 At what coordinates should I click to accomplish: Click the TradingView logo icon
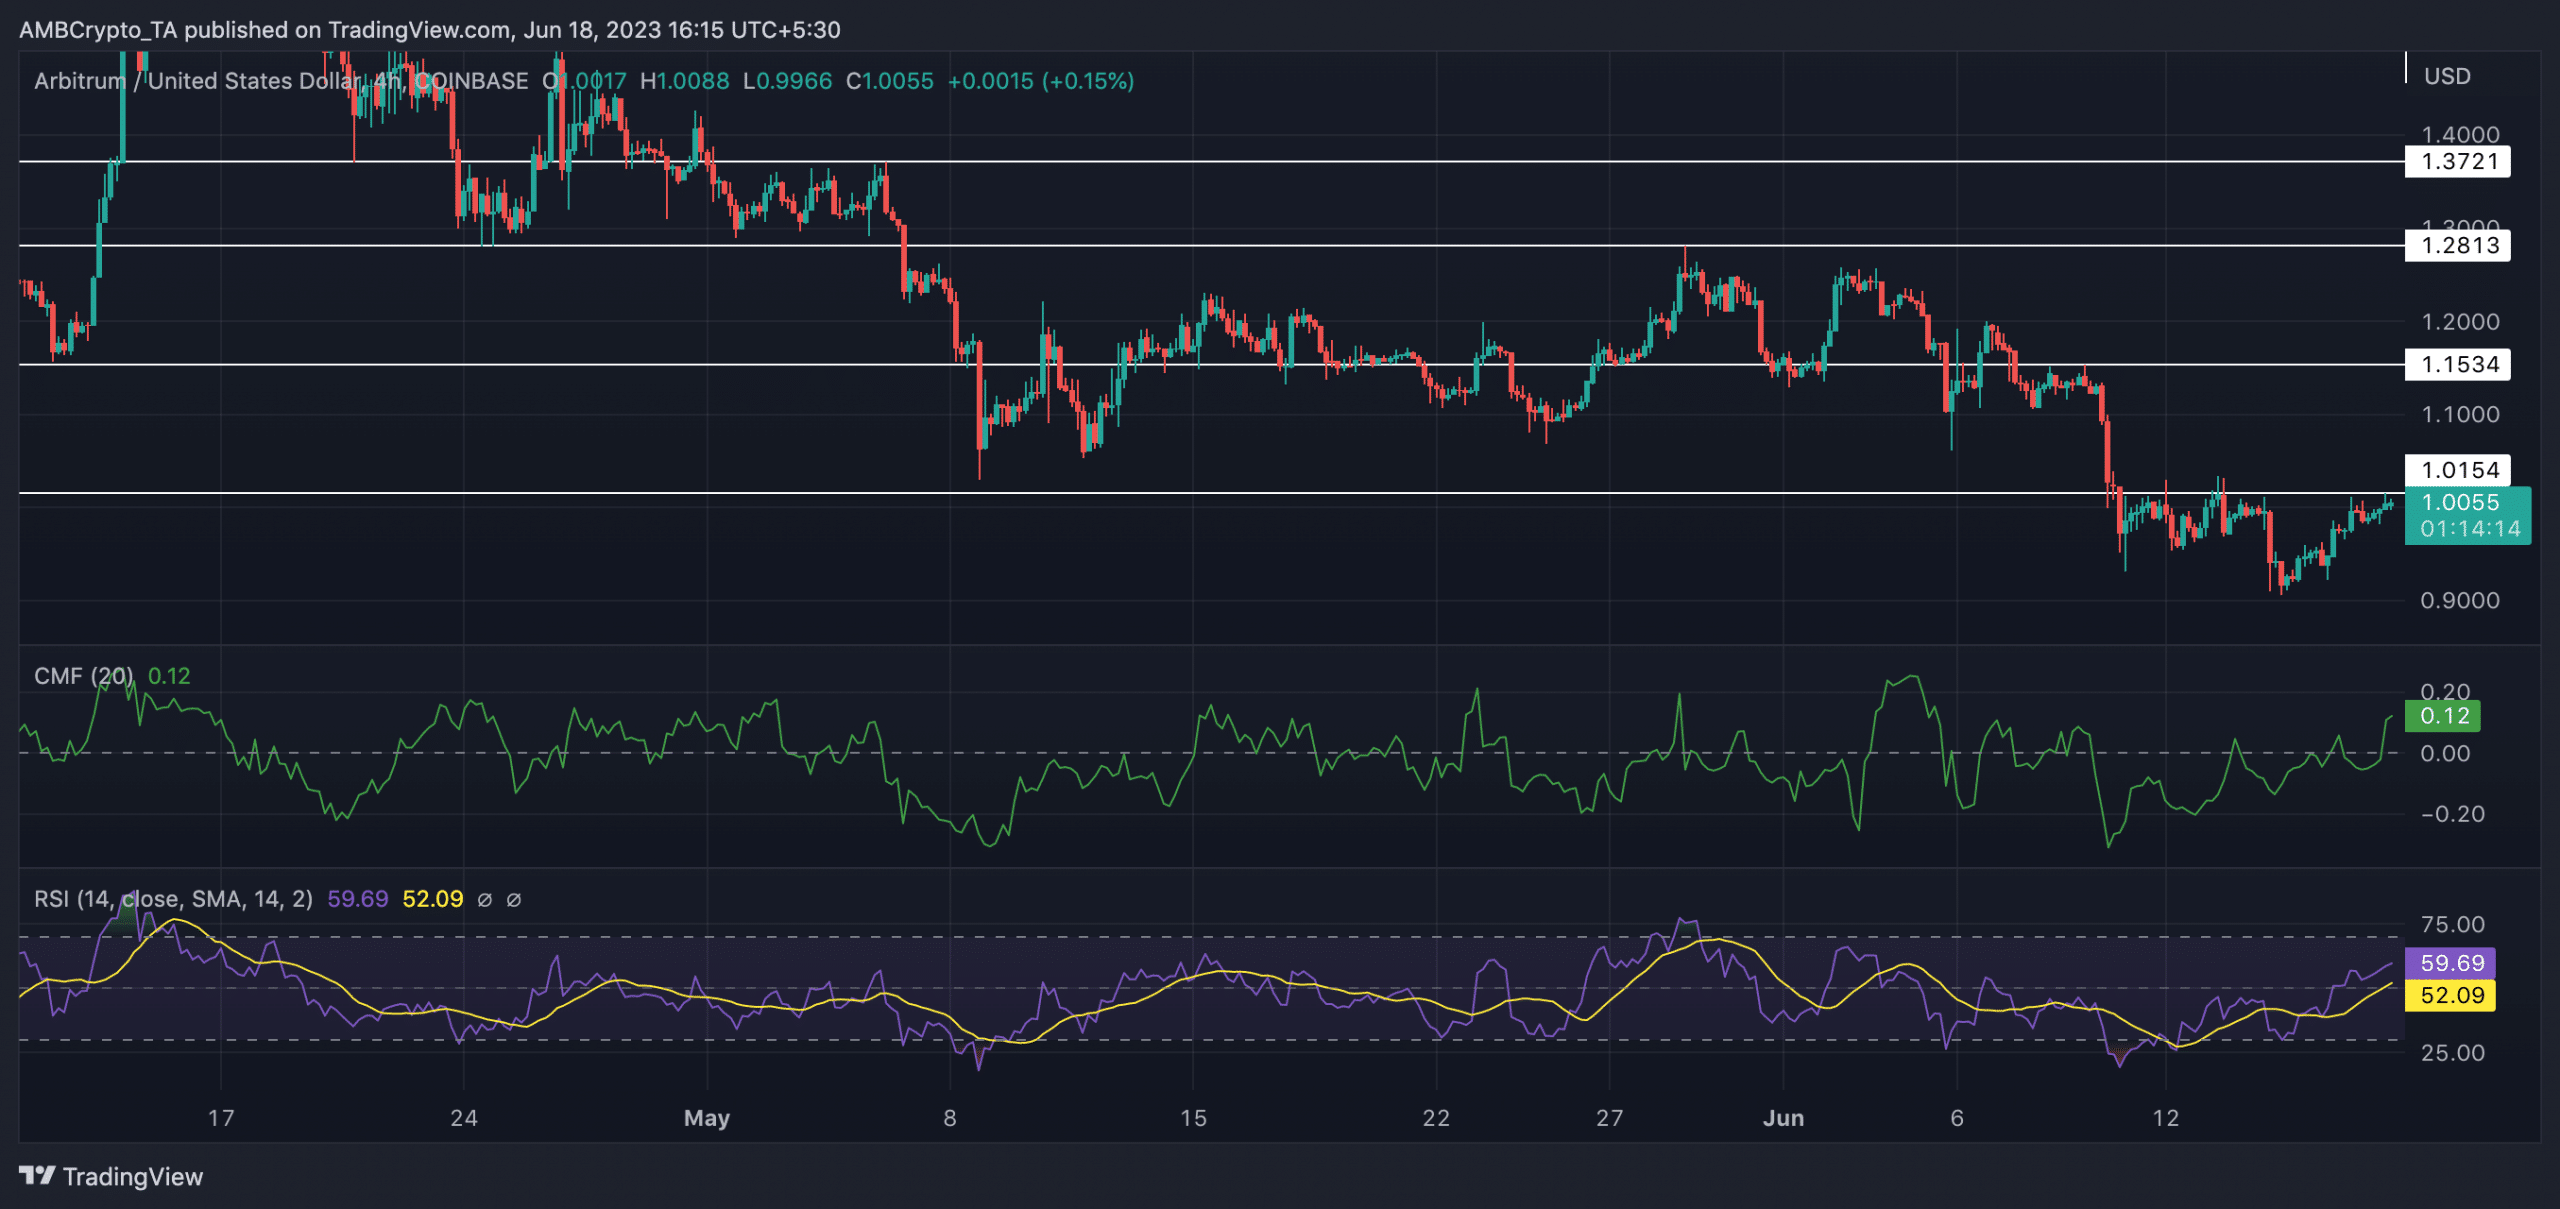pyautogui.click(x=37, y=1176)
